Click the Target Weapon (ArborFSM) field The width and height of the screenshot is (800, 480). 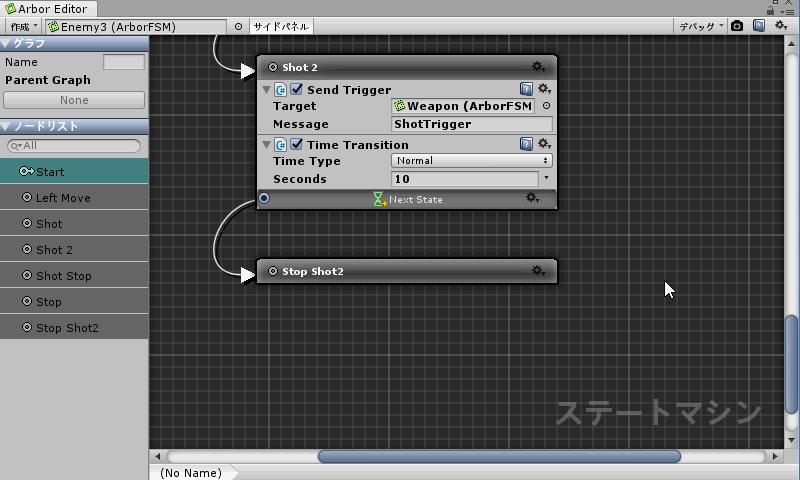pyautogui.click(x=463, y=106)
